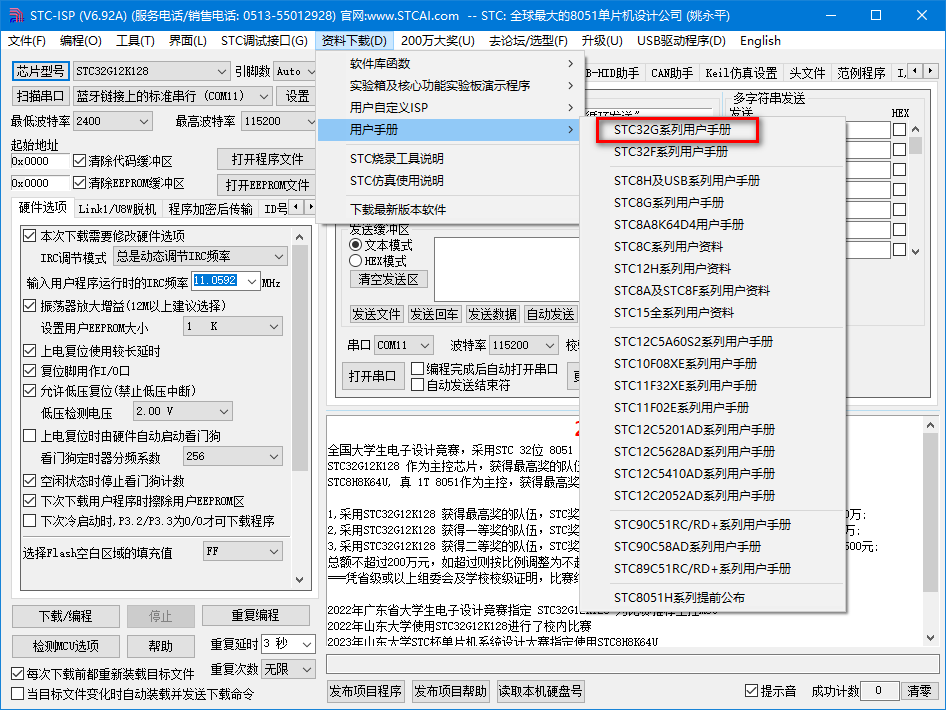Switch to 程序加密后传输 tab
The width and height of the screenshot is (946, 710).
(x=210, y=209)
